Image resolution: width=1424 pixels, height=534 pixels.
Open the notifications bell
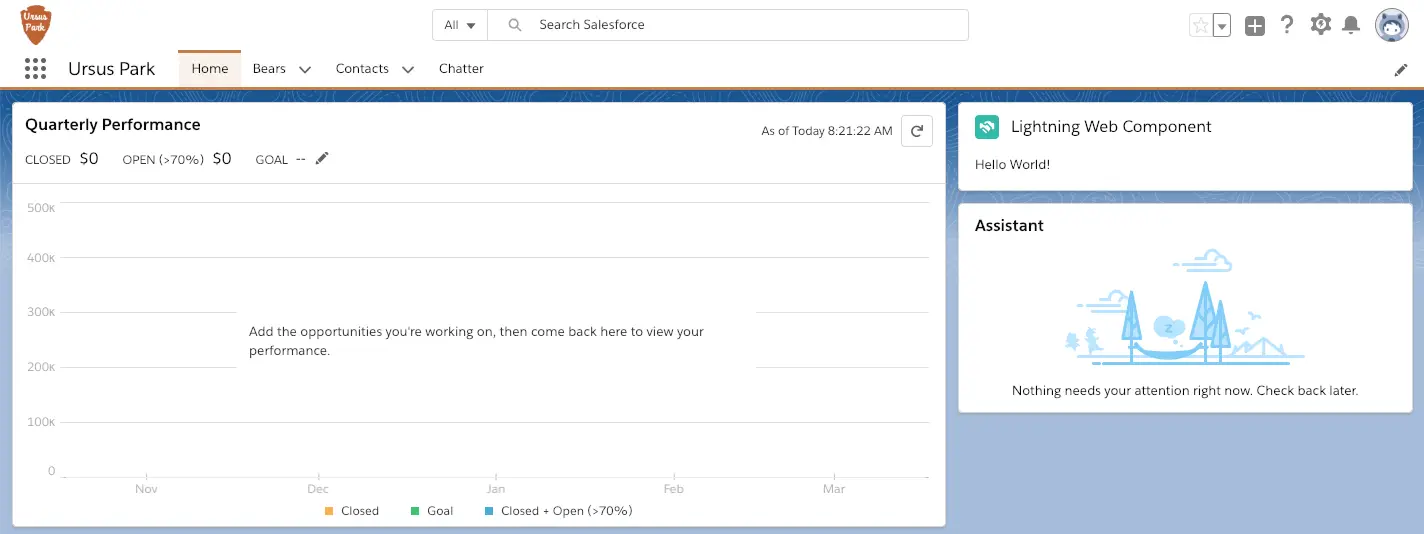(1351, 25)
